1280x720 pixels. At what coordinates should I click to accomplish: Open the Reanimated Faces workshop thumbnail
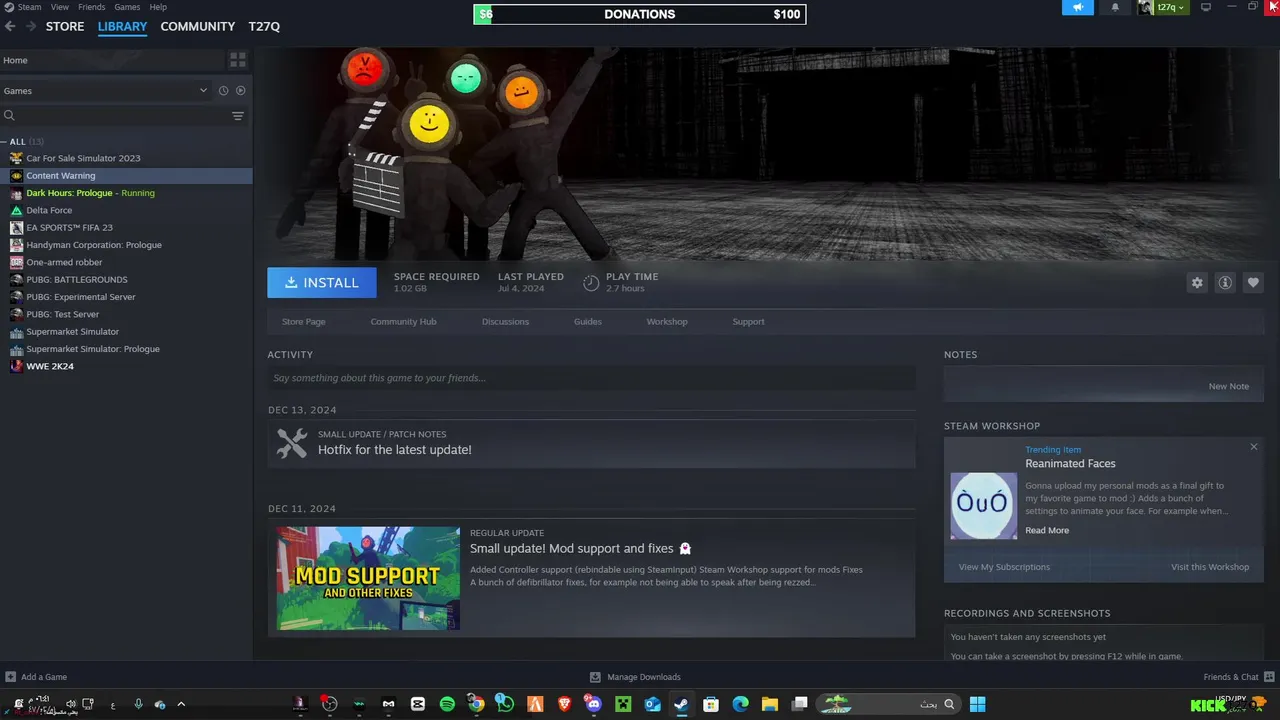pos(983,505)
